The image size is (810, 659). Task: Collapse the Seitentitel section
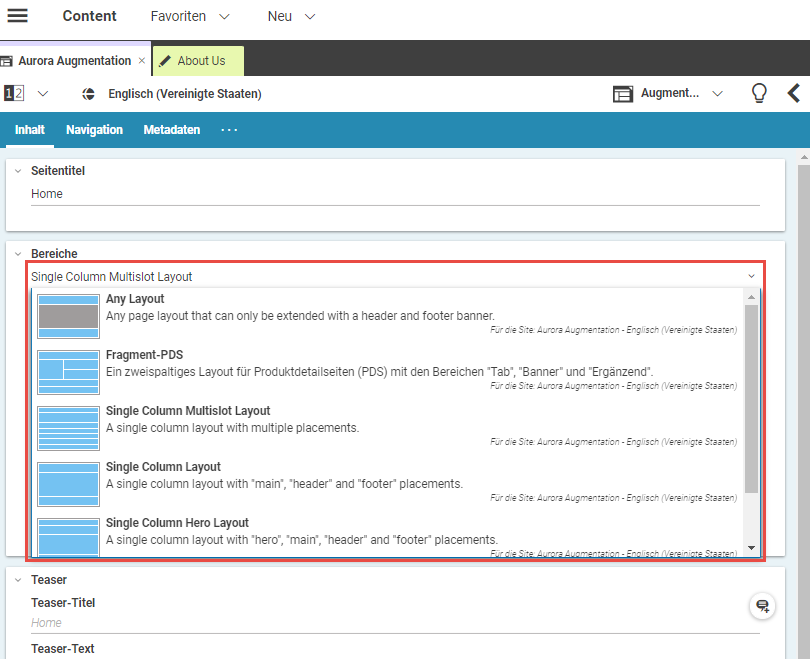pos(18,171)
